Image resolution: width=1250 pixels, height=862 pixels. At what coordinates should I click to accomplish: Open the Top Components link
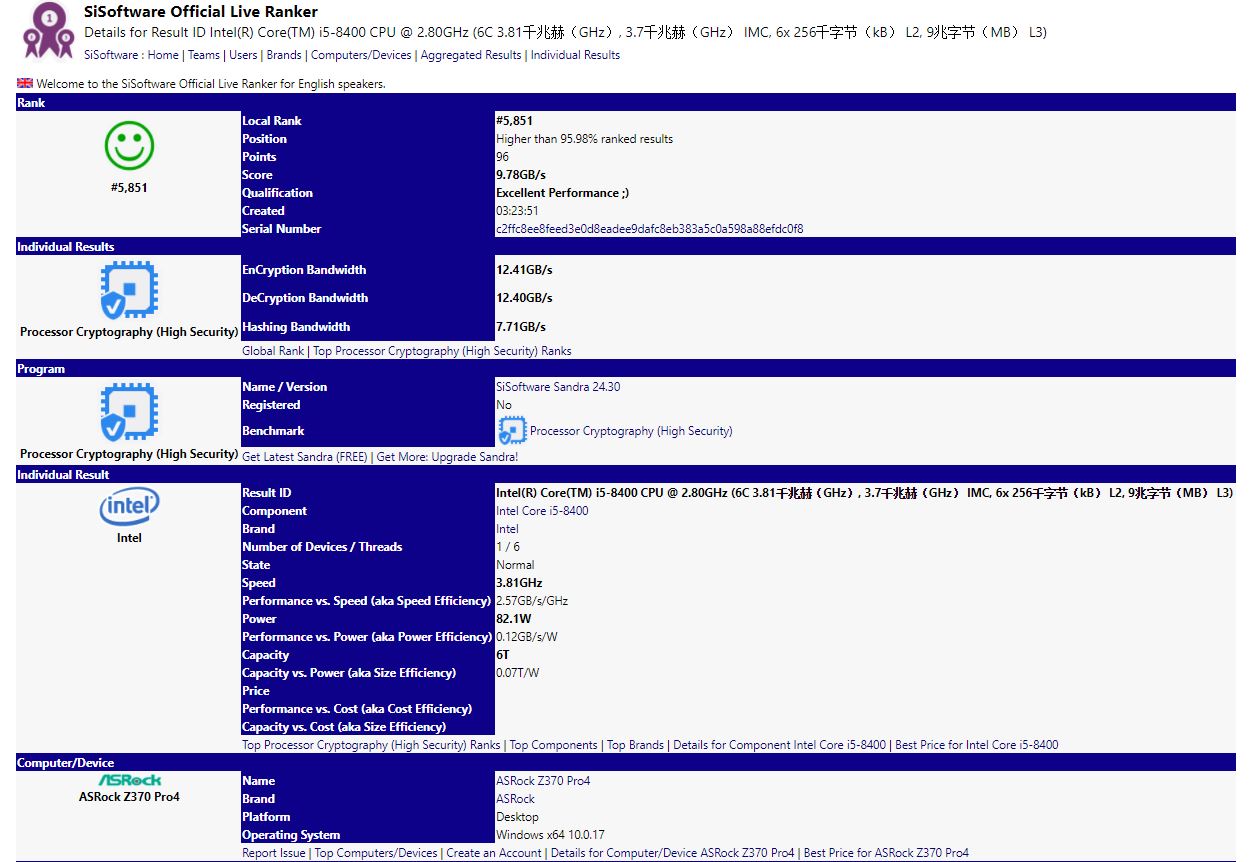click(554, 745)
